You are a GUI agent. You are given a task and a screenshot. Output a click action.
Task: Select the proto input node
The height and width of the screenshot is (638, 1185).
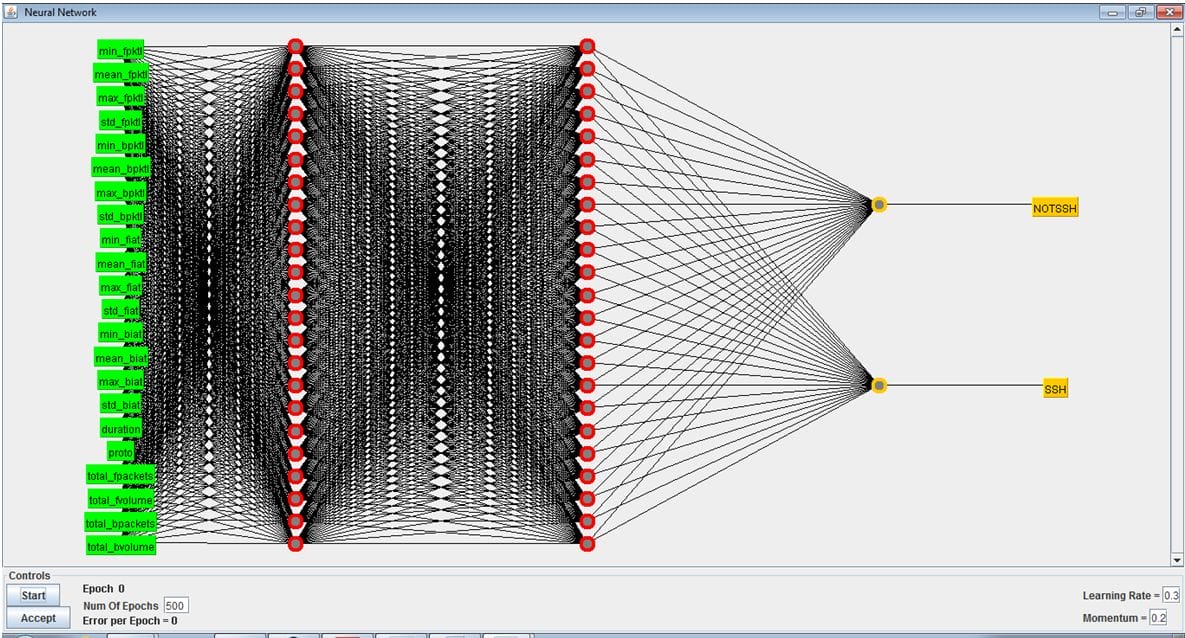coord(120,453)
